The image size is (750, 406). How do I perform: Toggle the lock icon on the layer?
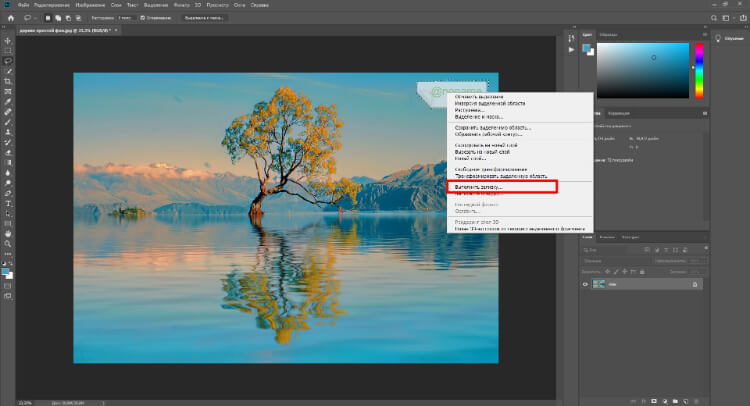[x=695, y=285]
